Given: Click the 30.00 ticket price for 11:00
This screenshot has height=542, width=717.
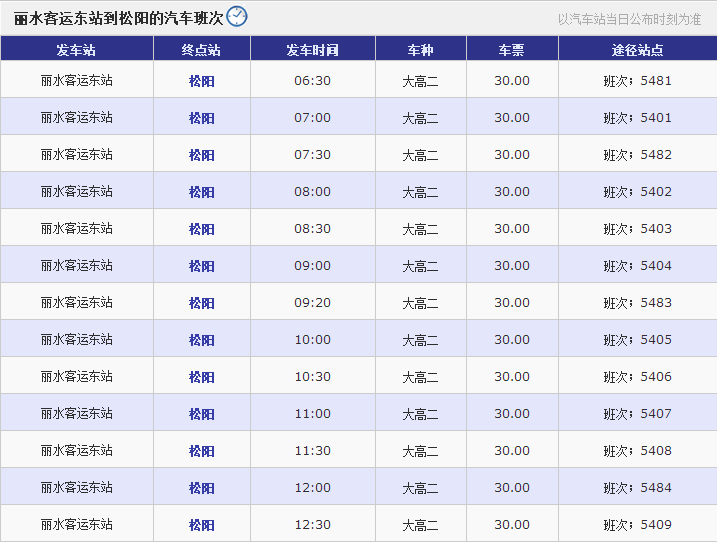Looking at the screenshot, I should pos(511,414).
